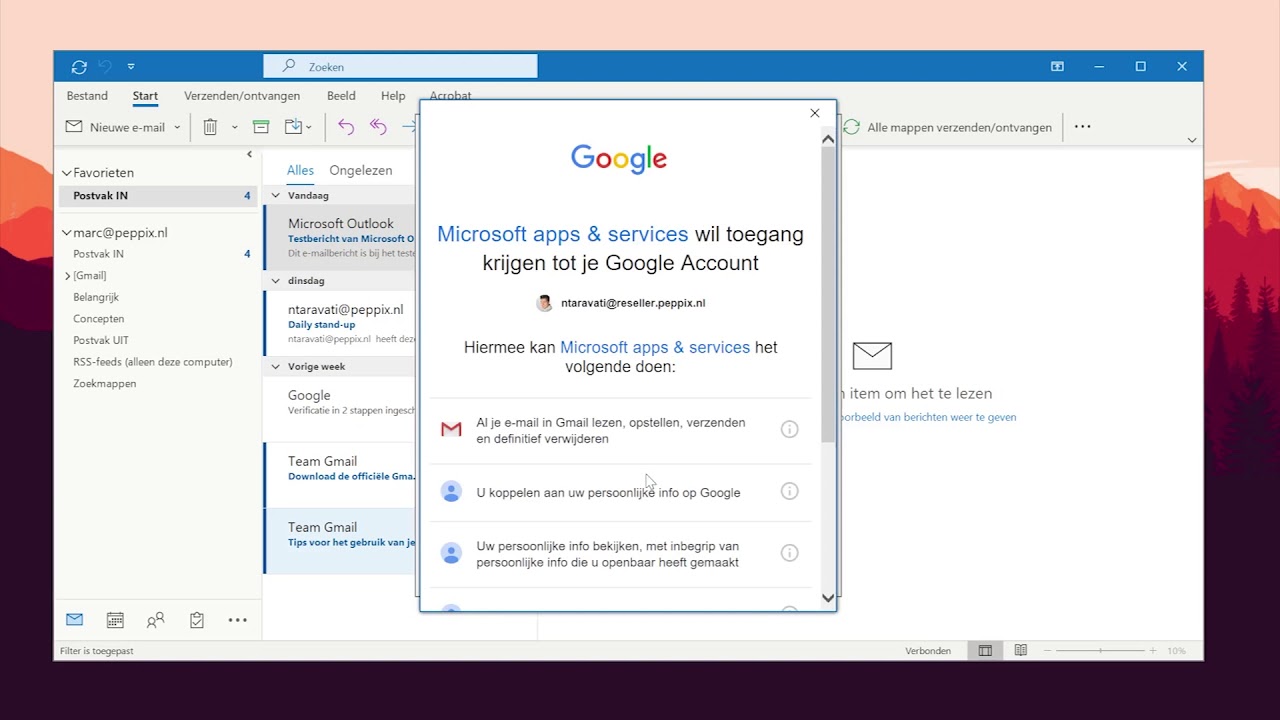Show info for 'Uw persoonlijke info bekijken' permission
Screen dimensions: 1280x720
790,553
